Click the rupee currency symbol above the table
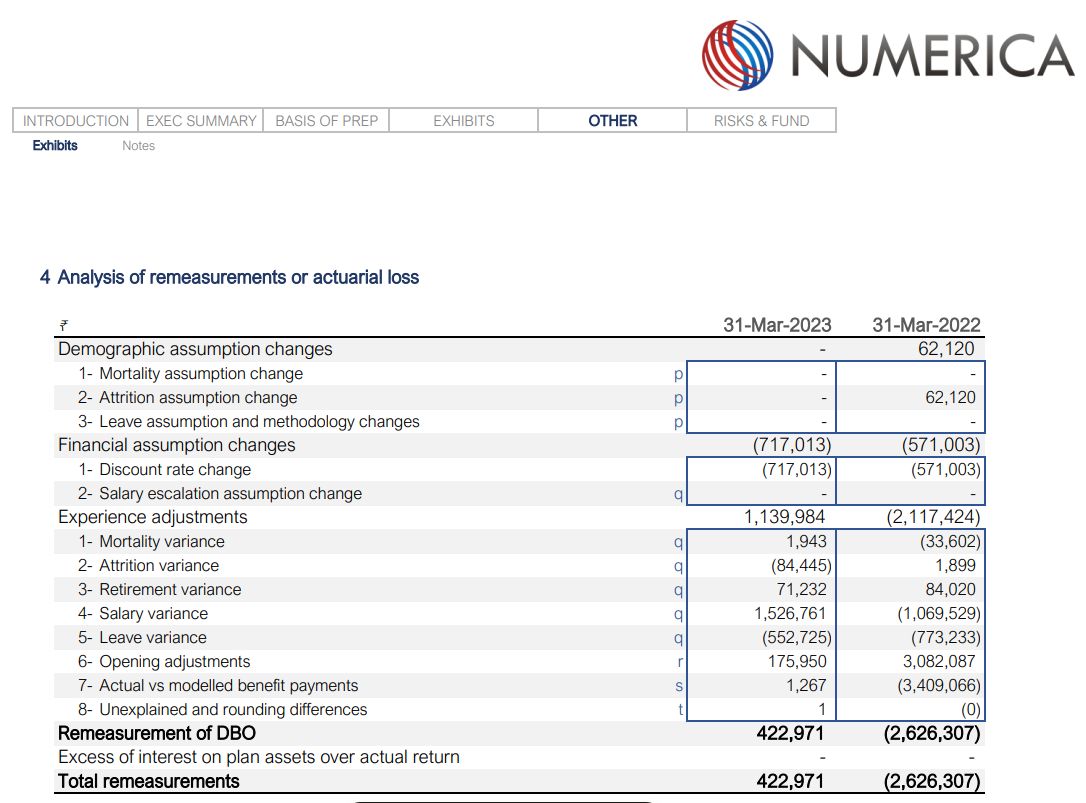This screenshot has width=1086, height=803. pyautogui.click(x=63, y=325)
